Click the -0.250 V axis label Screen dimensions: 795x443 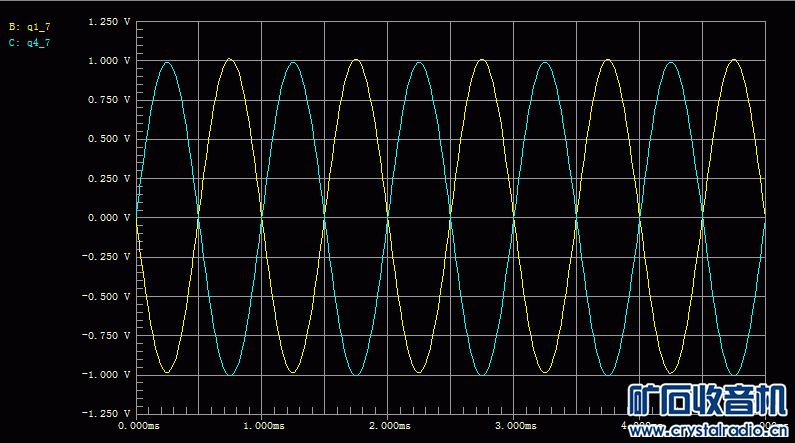coord(106,257)
